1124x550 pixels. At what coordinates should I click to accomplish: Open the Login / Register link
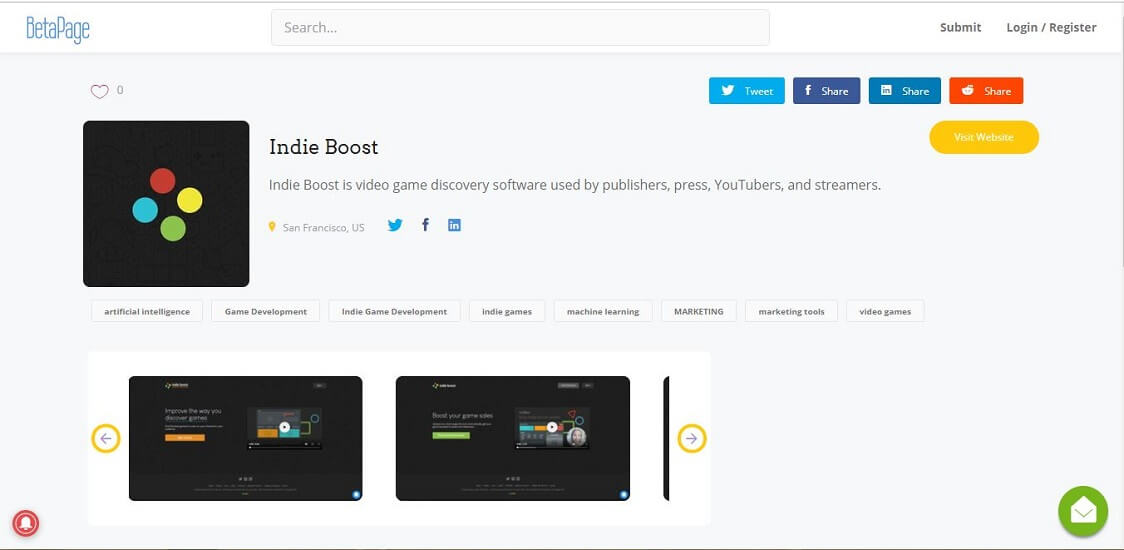(1052, 27)
